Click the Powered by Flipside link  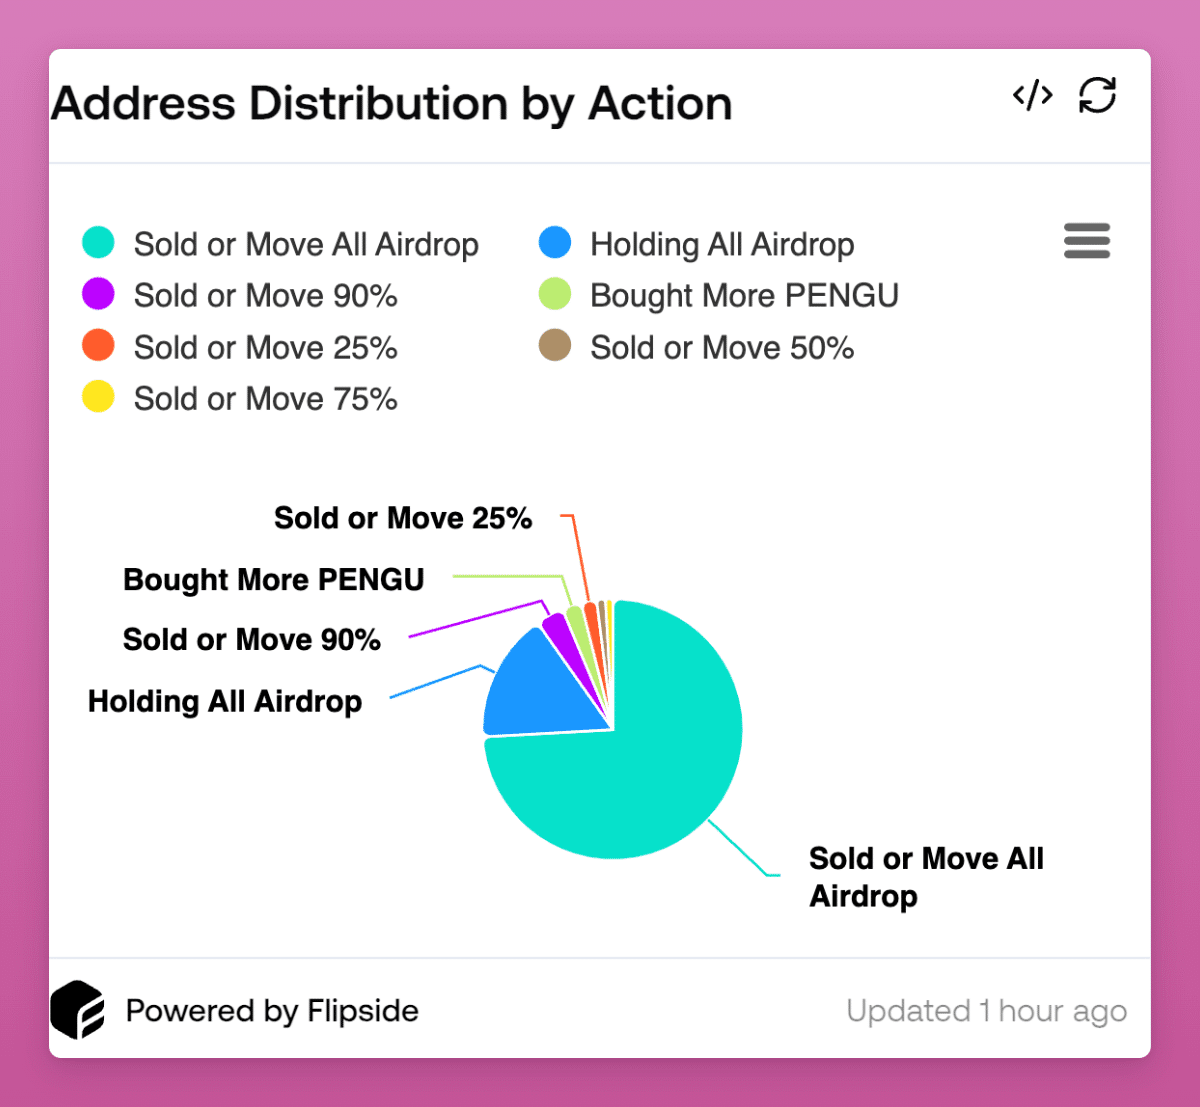coord(272,1011)
